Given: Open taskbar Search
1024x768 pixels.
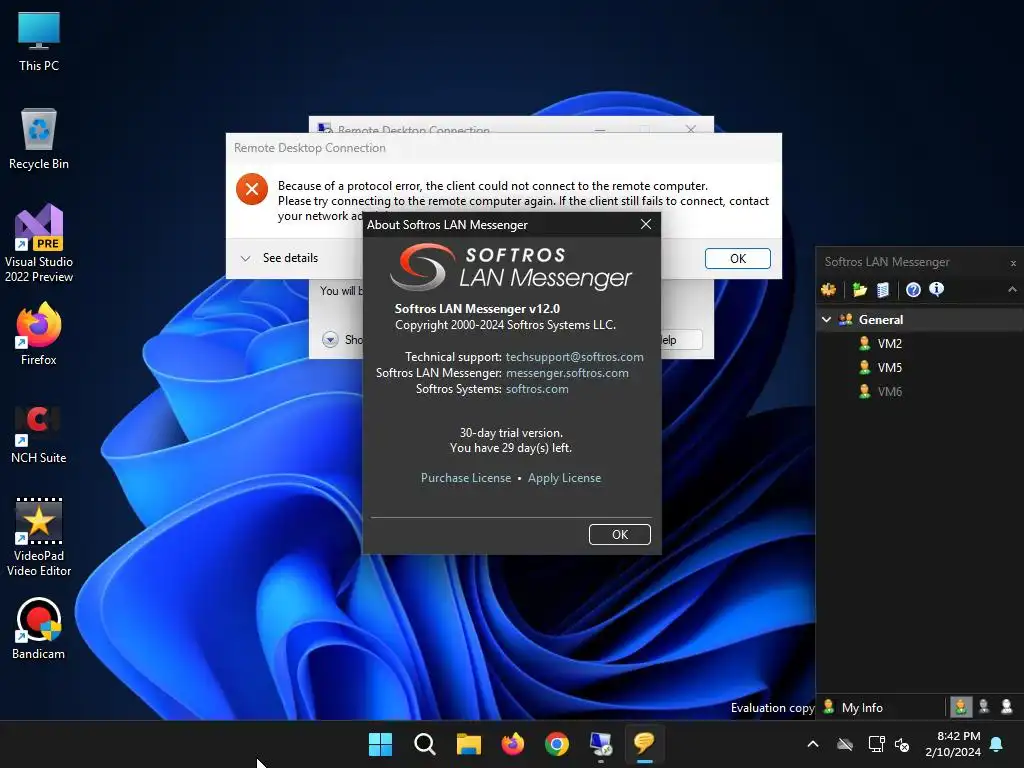Looking at the screenshot, I should (x=424, y=744).
